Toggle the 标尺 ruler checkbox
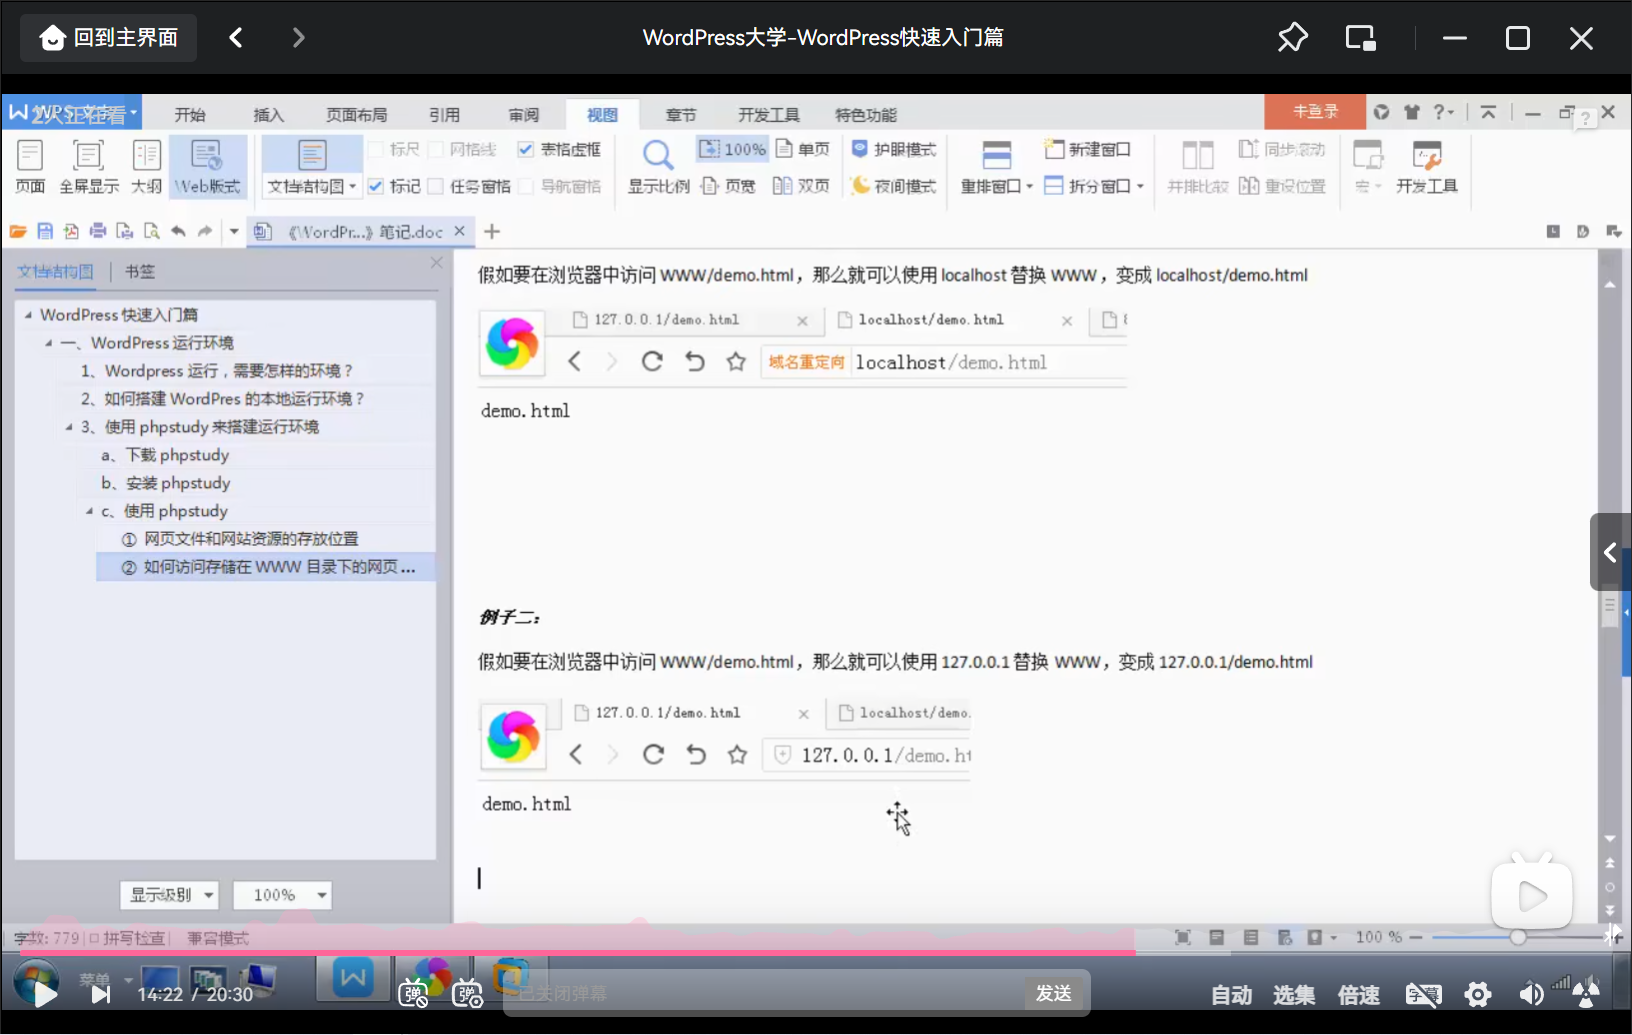Image resolution: width=1632 pixels, height=1035 pixels. 376,149
